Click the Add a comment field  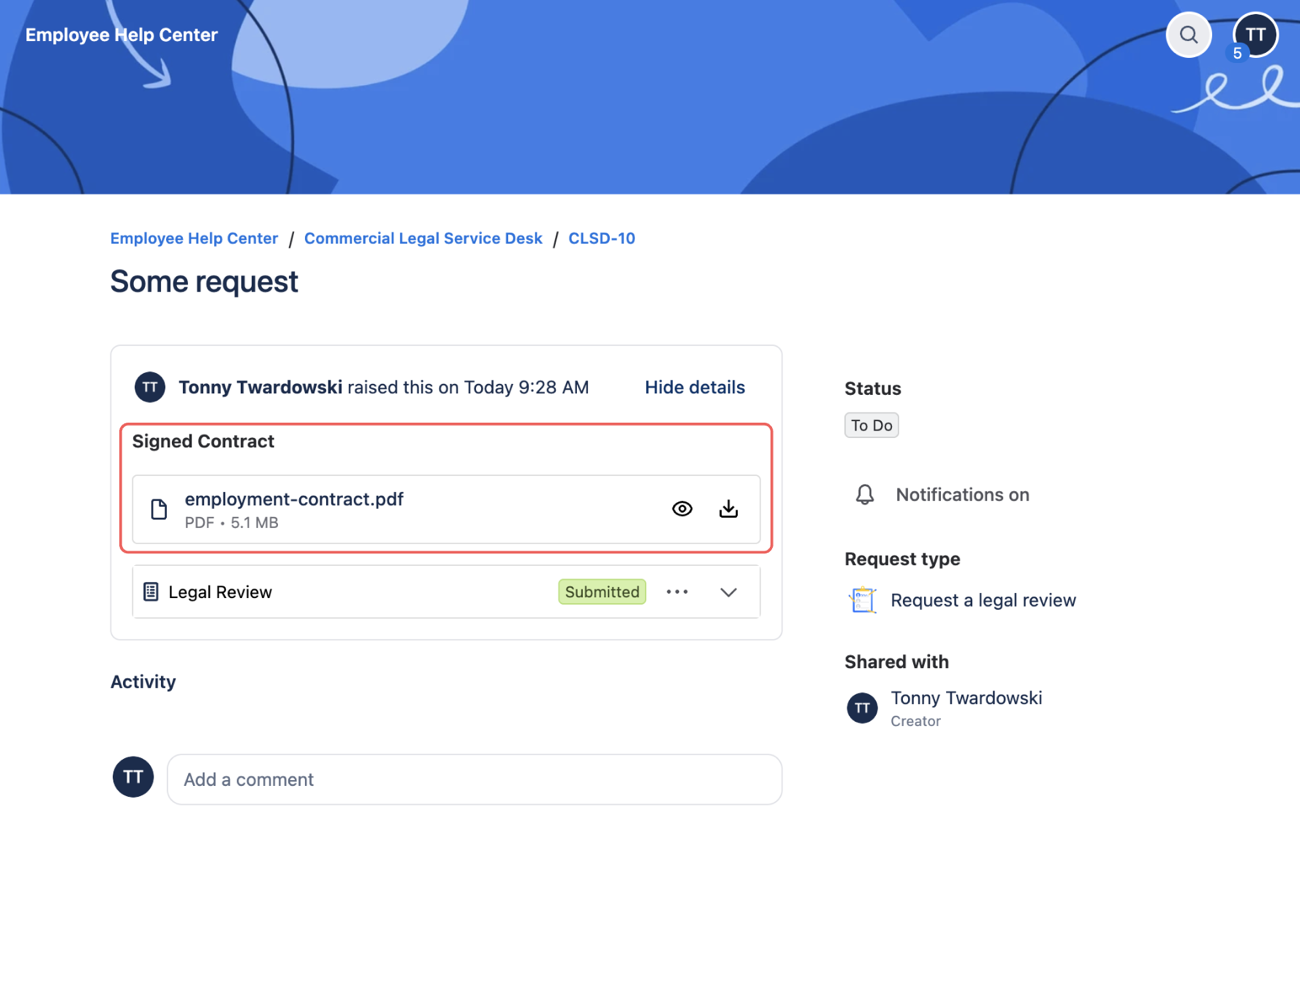click(x=474, y=779)
